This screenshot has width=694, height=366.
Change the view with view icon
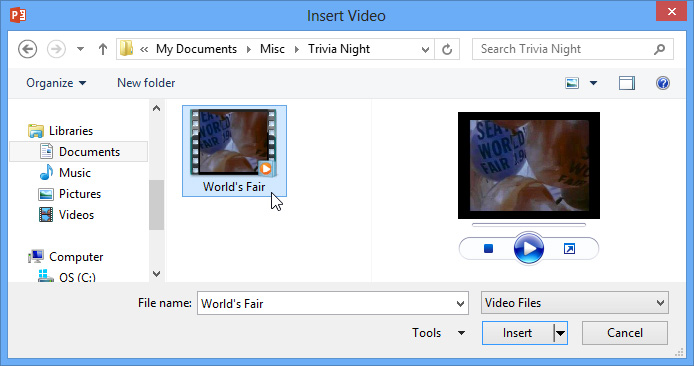pyautogui.click(x=572, y=83)
